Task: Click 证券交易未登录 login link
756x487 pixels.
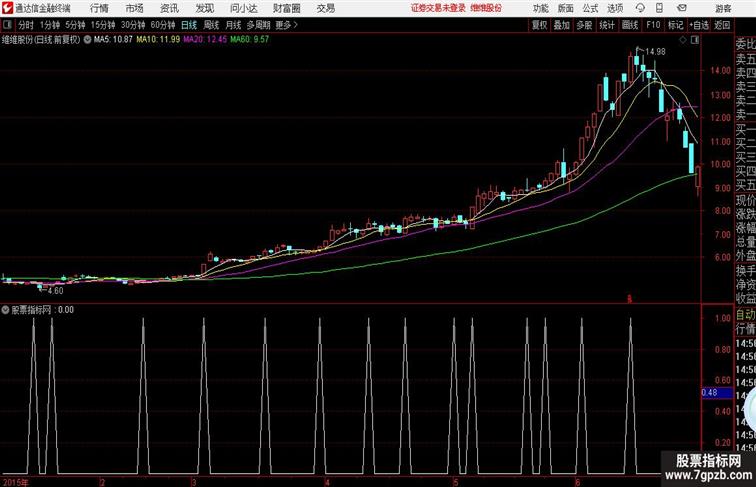Action: coord(438,8)
